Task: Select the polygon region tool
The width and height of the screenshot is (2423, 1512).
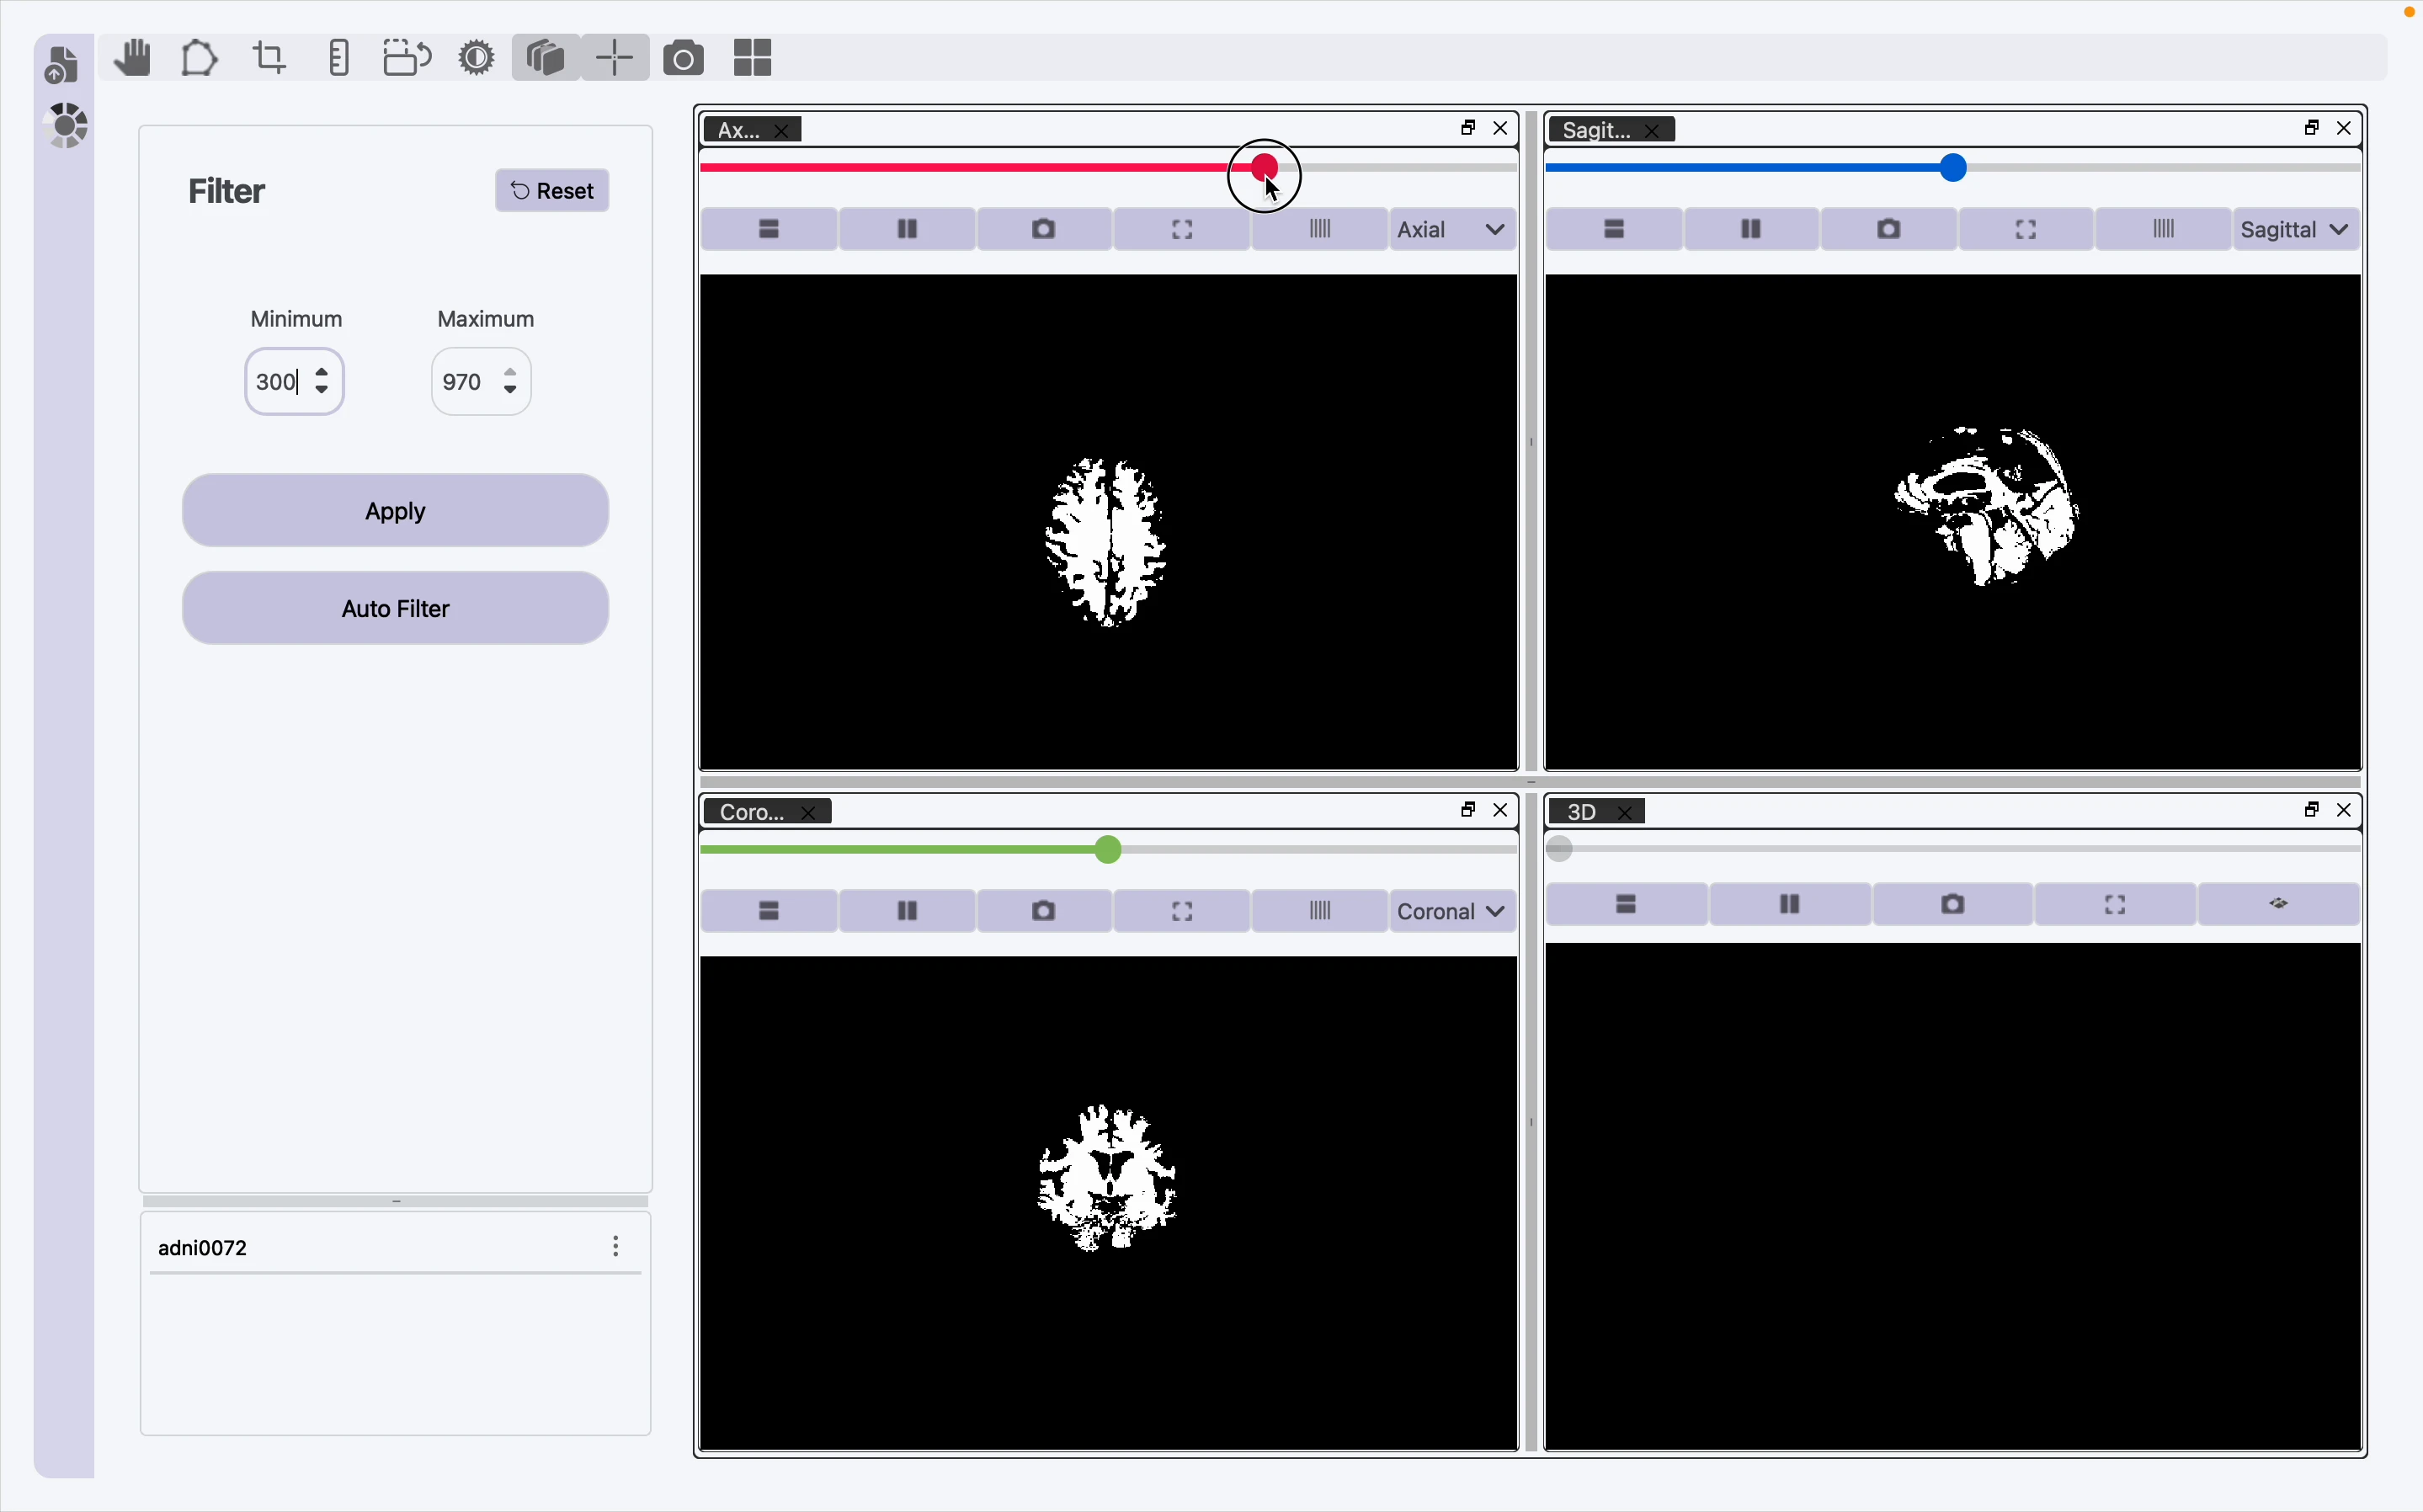Action: click(199, 58)
